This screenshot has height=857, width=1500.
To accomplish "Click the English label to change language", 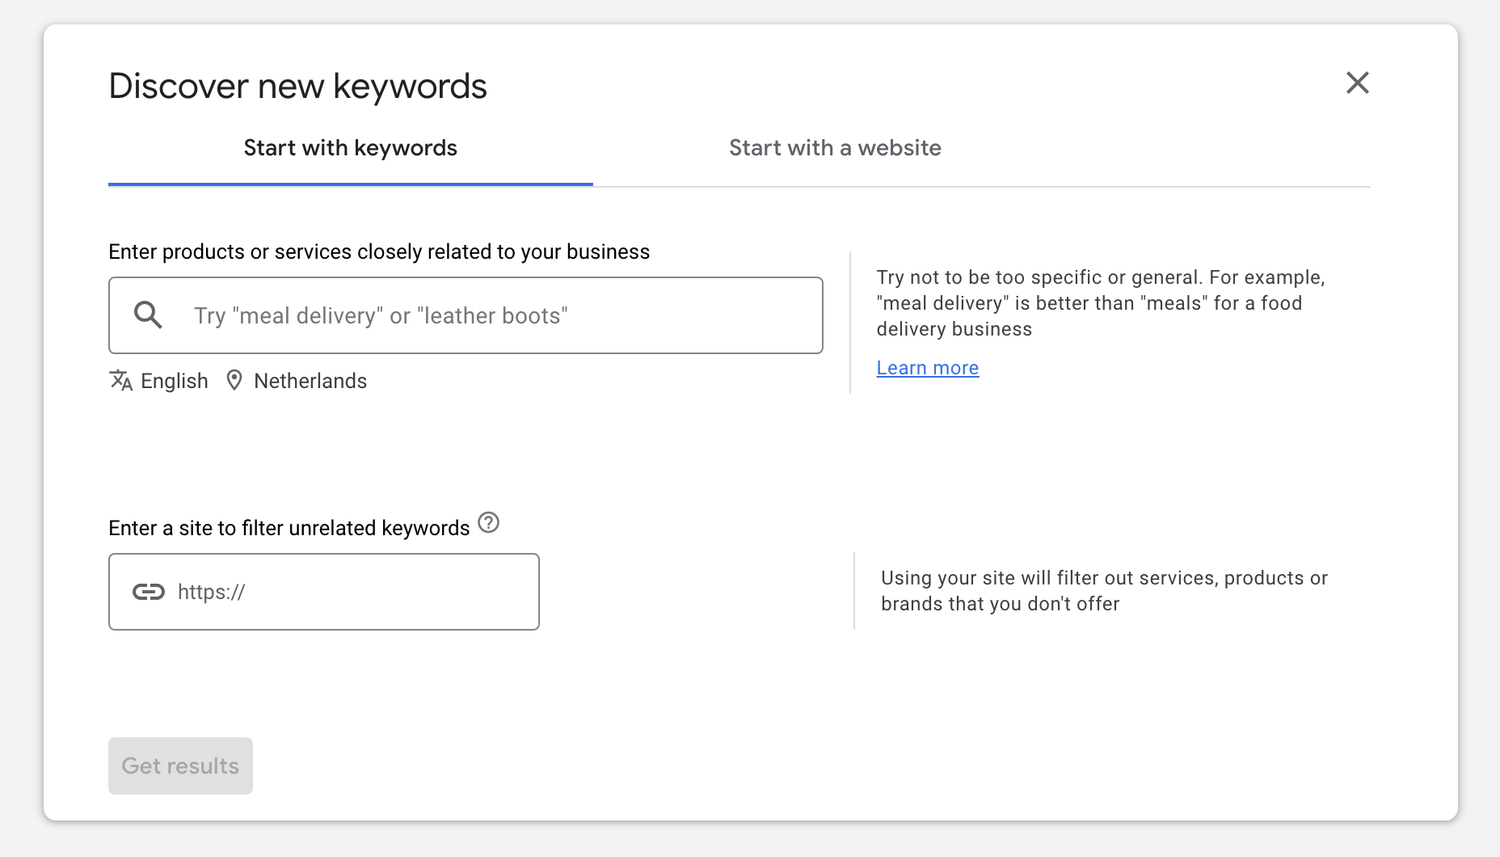I will [x=174, y=380].
